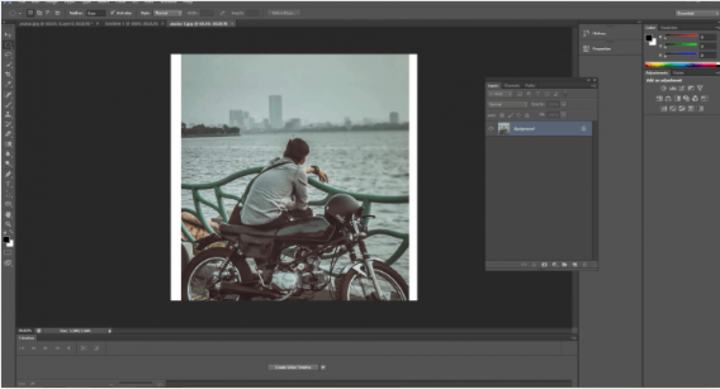The width and height of the screenshot is (720, 389).
Task: Select the History Brush tool
Action: [x=8, y=124]
